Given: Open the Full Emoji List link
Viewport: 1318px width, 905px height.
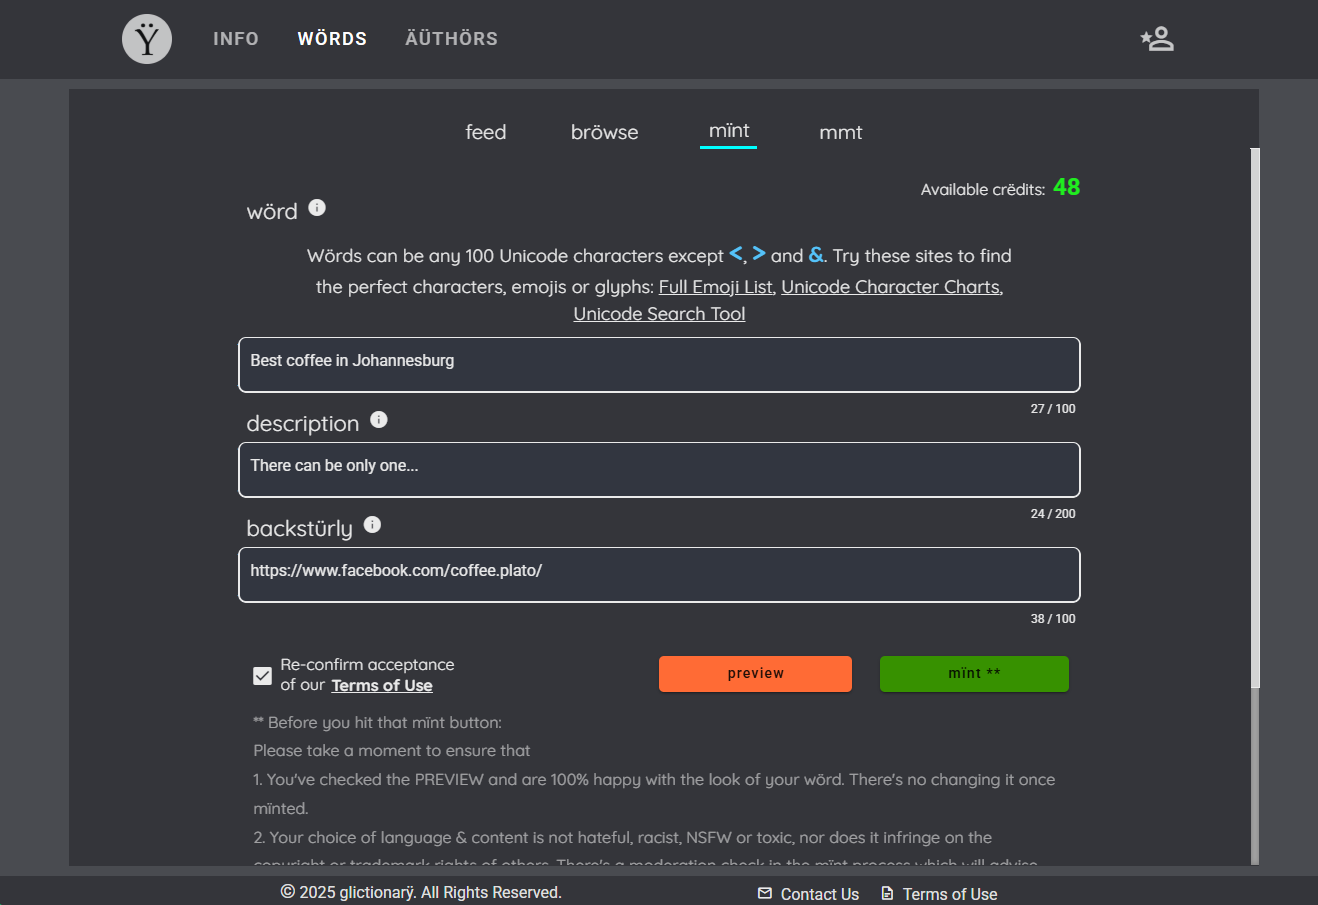Looking at the screenshot, I should 716,287.
